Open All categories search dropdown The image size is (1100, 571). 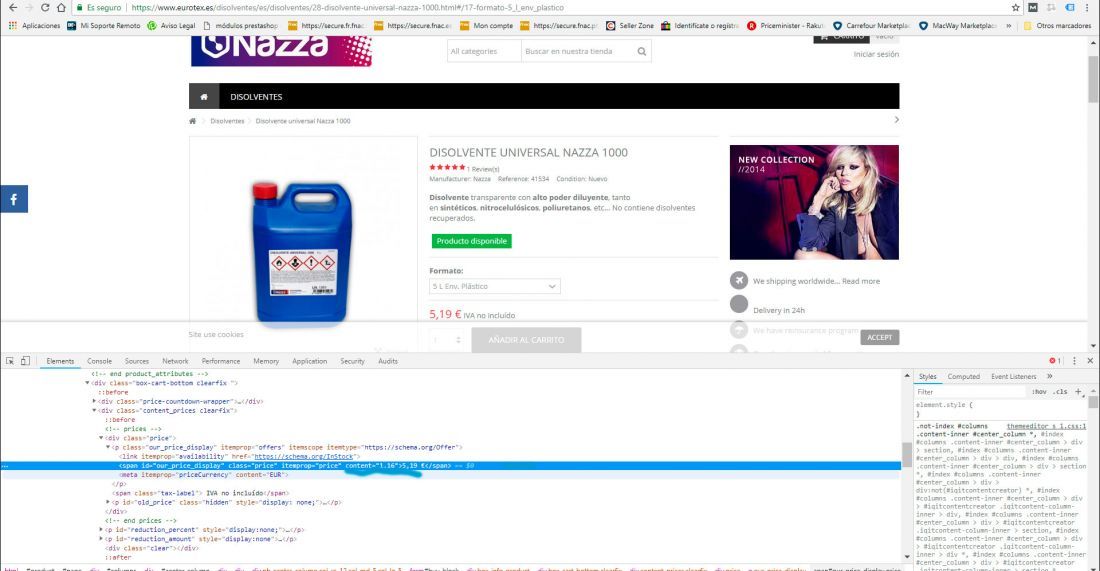click(x=484, y=51)
